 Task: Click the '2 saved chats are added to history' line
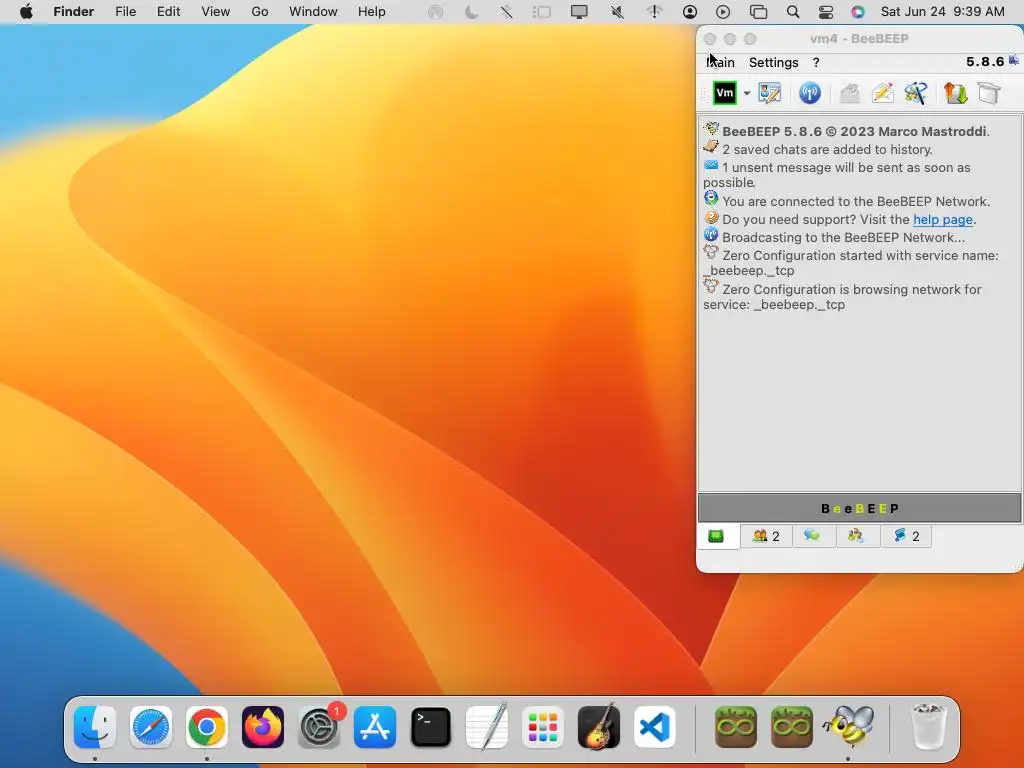pyautogui.click(x=827, y=150)
